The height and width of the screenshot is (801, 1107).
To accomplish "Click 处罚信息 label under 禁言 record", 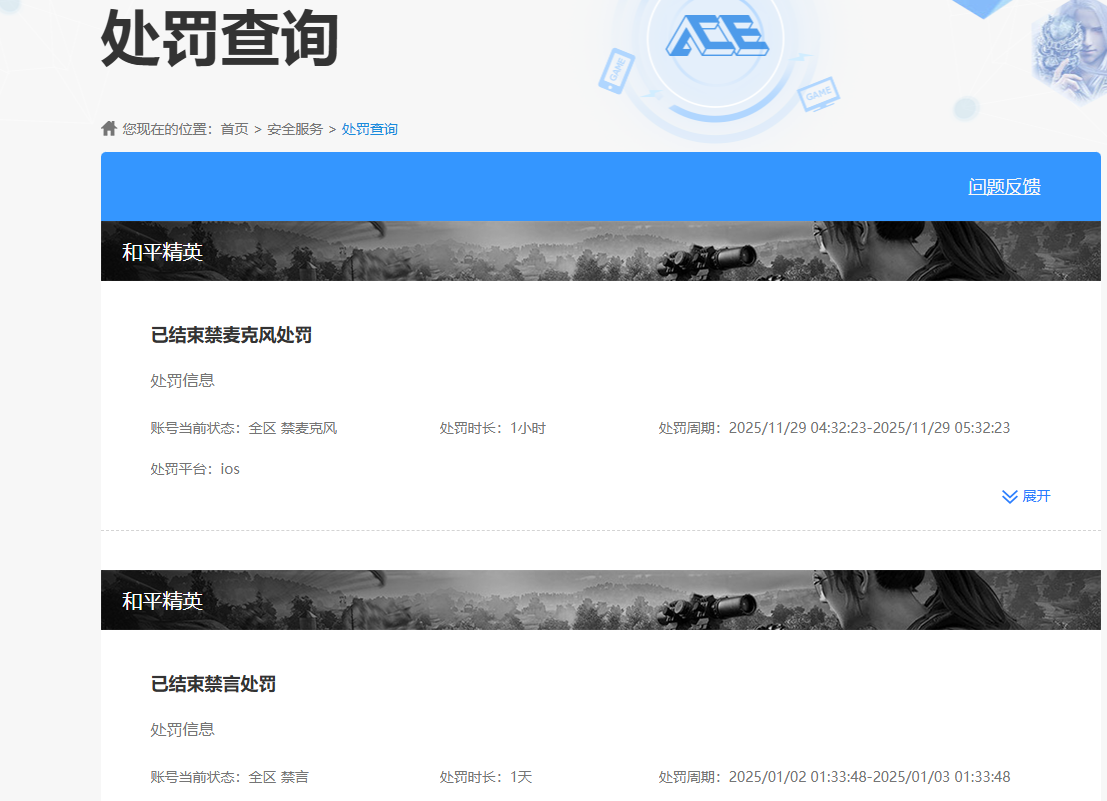I will point(182,729).
